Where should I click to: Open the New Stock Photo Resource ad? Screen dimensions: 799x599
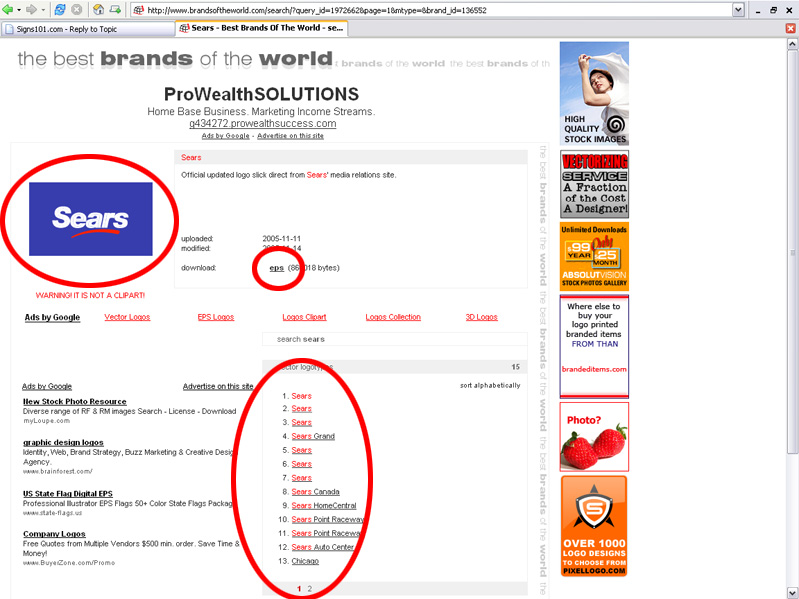74,401
